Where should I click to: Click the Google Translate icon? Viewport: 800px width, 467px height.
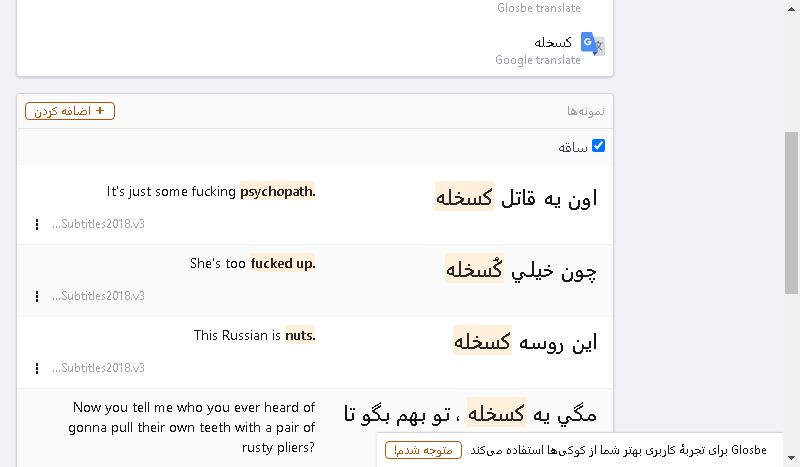pyautogui.click(x=592, y=44)
